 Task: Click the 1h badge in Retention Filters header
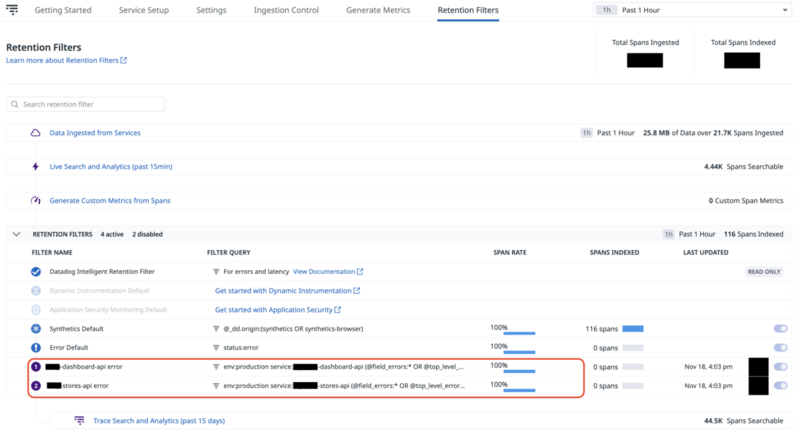click(668, 234)
